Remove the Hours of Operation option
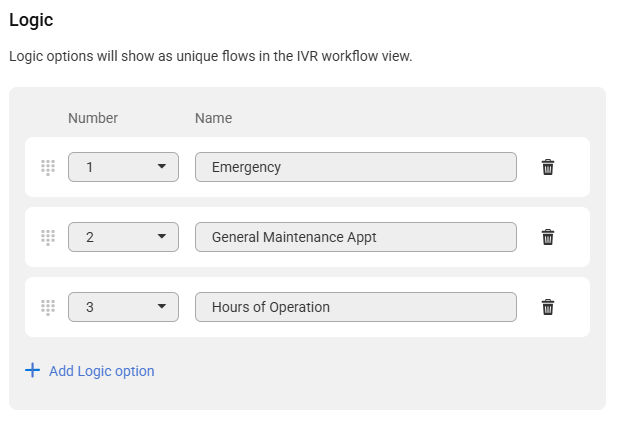The image size is (626, 424). click(548, 307)
